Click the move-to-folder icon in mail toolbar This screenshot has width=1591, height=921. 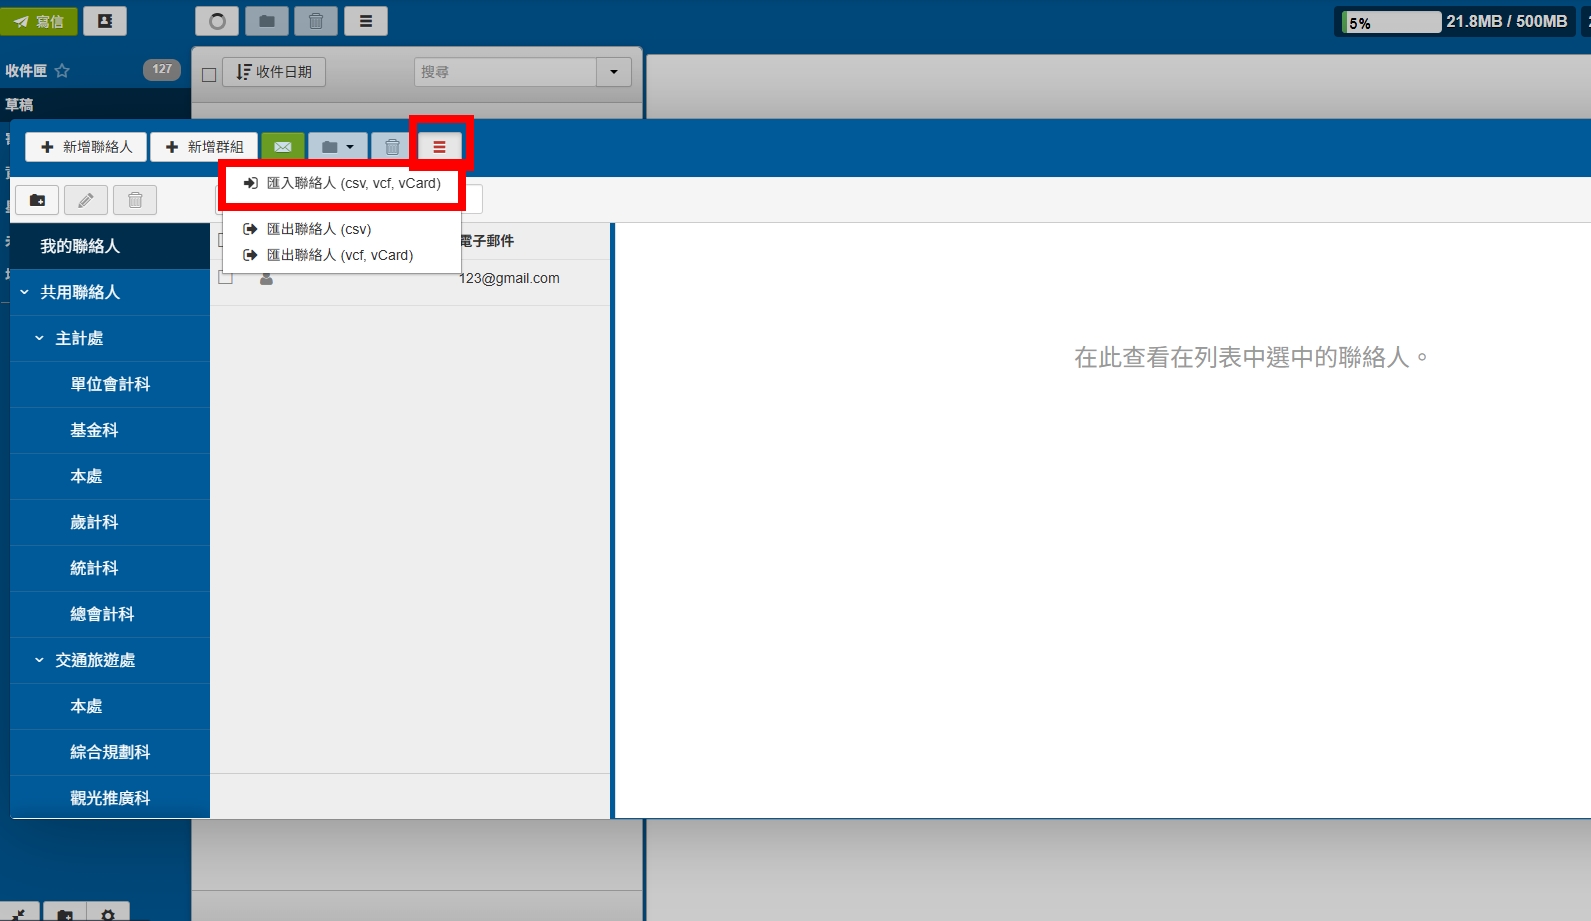click(x=267, y=21)
